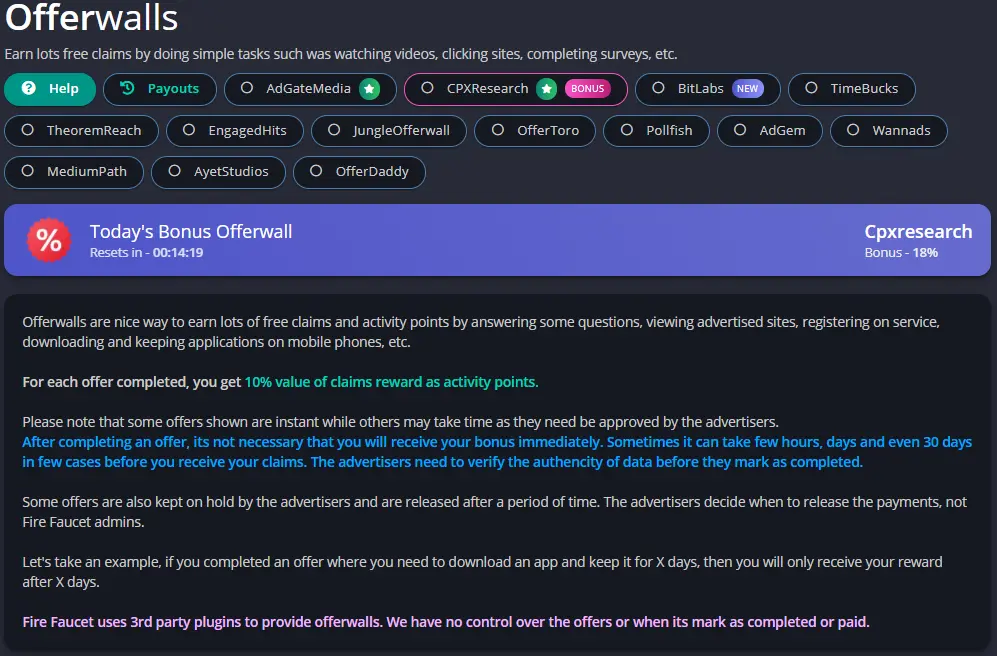997x656 pixels.
Task: Open the Payouts tab
Action: pos(160,89)
